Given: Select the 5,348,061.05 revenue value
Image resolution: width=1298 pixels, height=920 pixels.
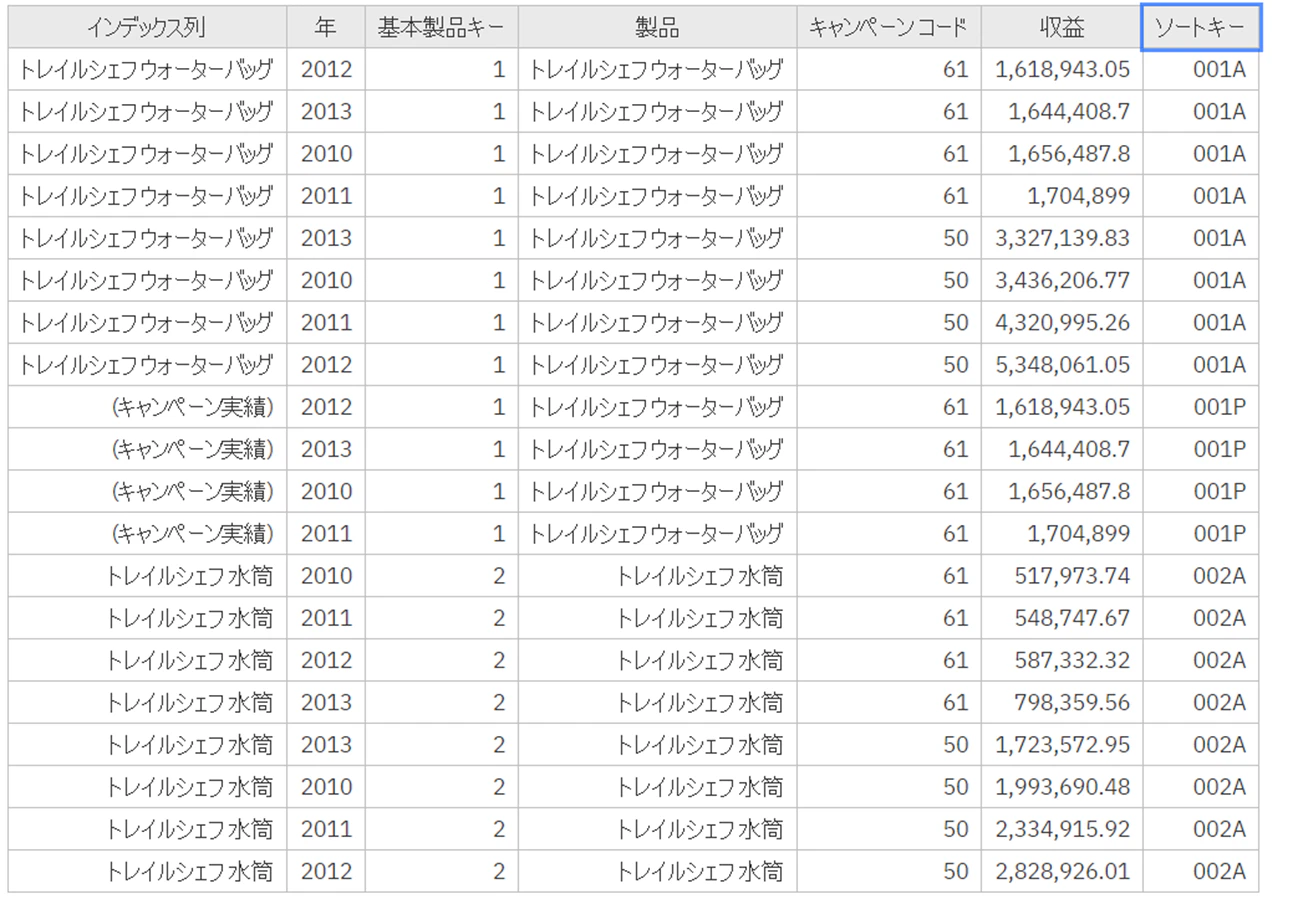Looking at the screenshot, I should [x=1062, y=365].
